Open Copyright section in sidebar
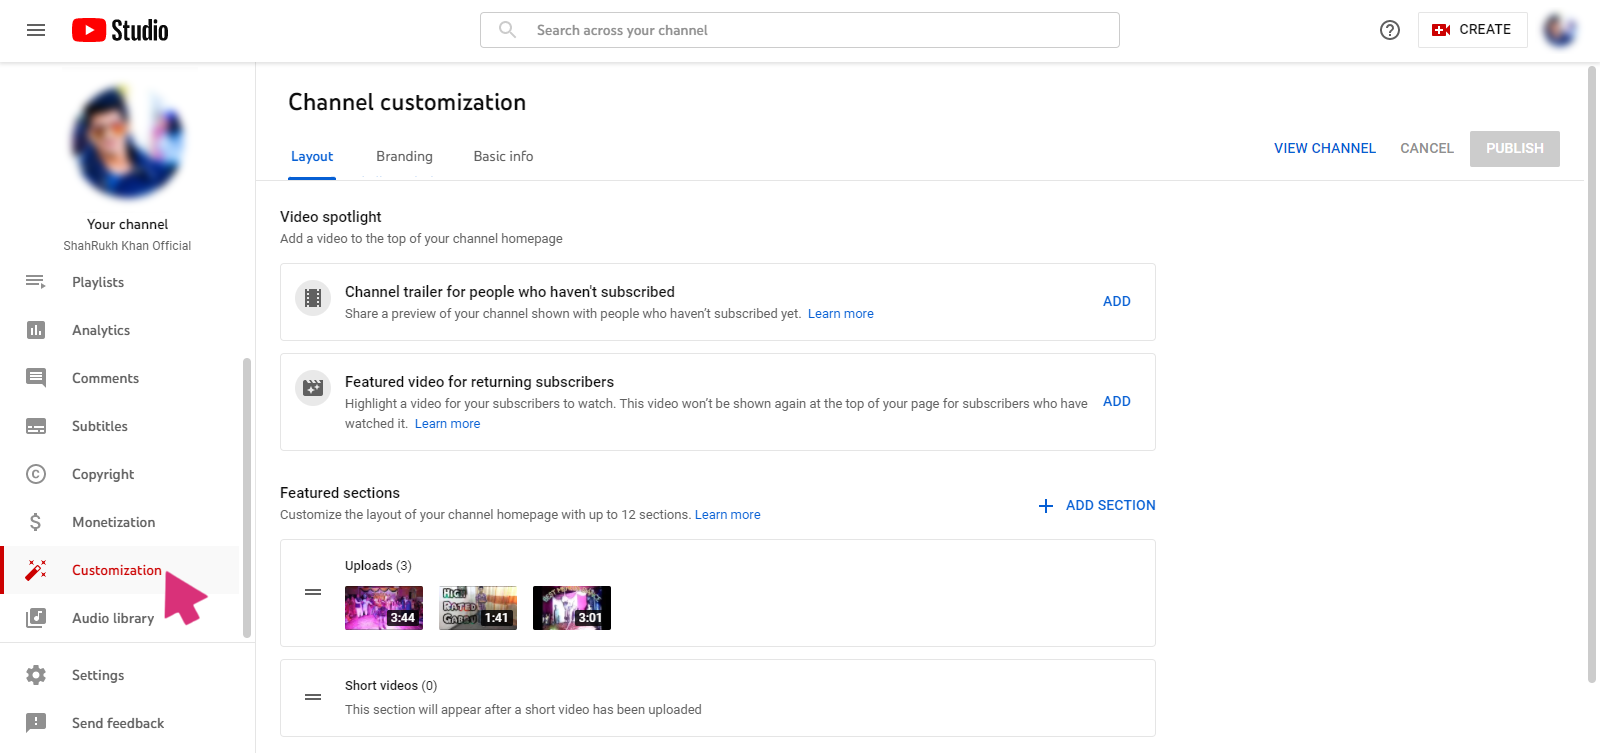Viewport: 1600px width, 753px height. tap(102, 474)
